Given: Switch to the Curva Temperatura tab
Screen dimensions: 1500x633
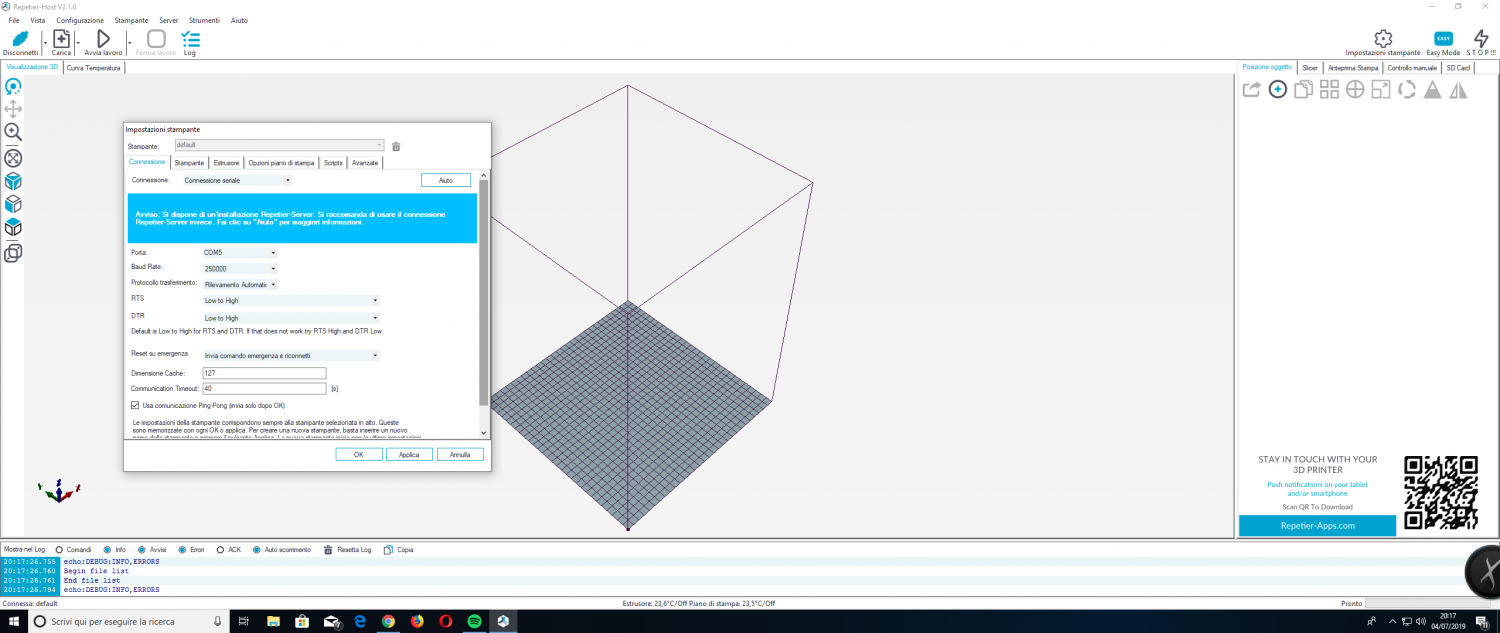Looking at the screenshot, I should point(94,68).
